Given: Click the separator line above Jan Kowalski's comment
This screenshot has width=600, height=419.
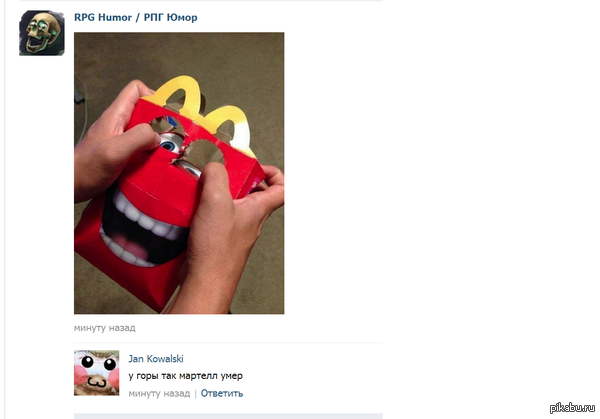Looking at the screenshot, I should click(x=228, y=342).
